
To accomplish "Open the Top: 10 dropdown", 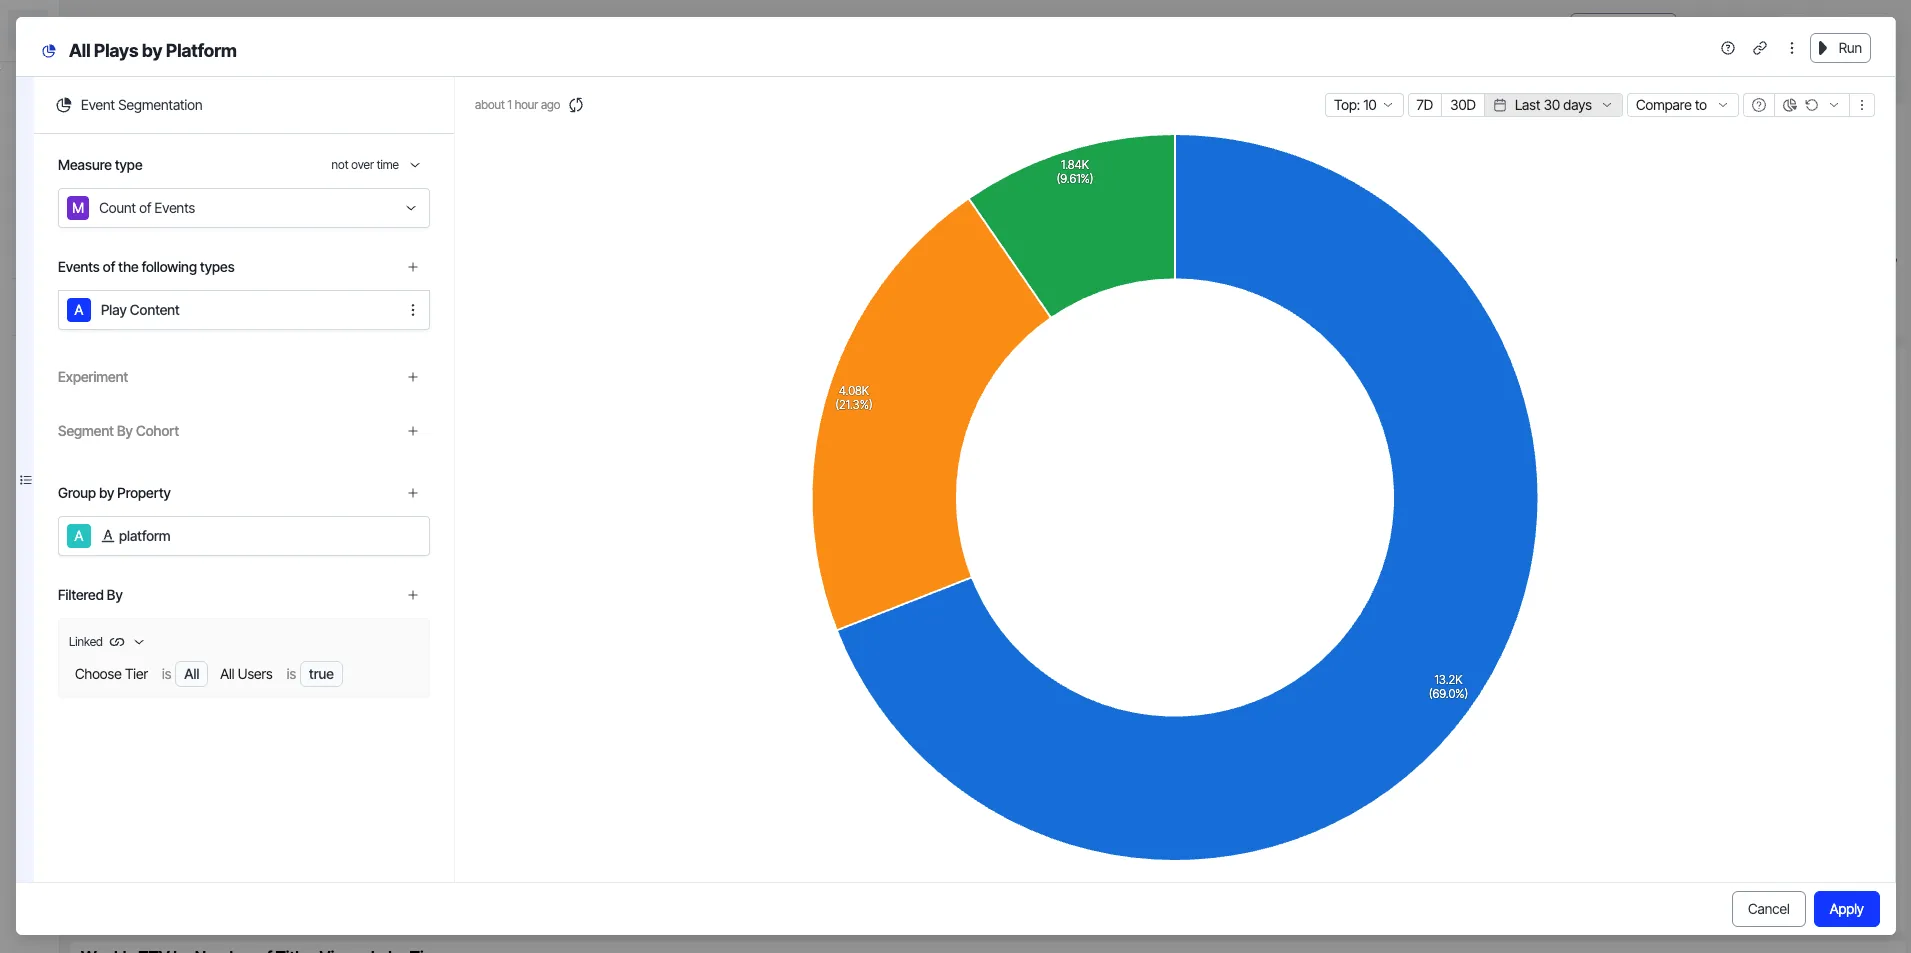I will [x=1363, y=105].
